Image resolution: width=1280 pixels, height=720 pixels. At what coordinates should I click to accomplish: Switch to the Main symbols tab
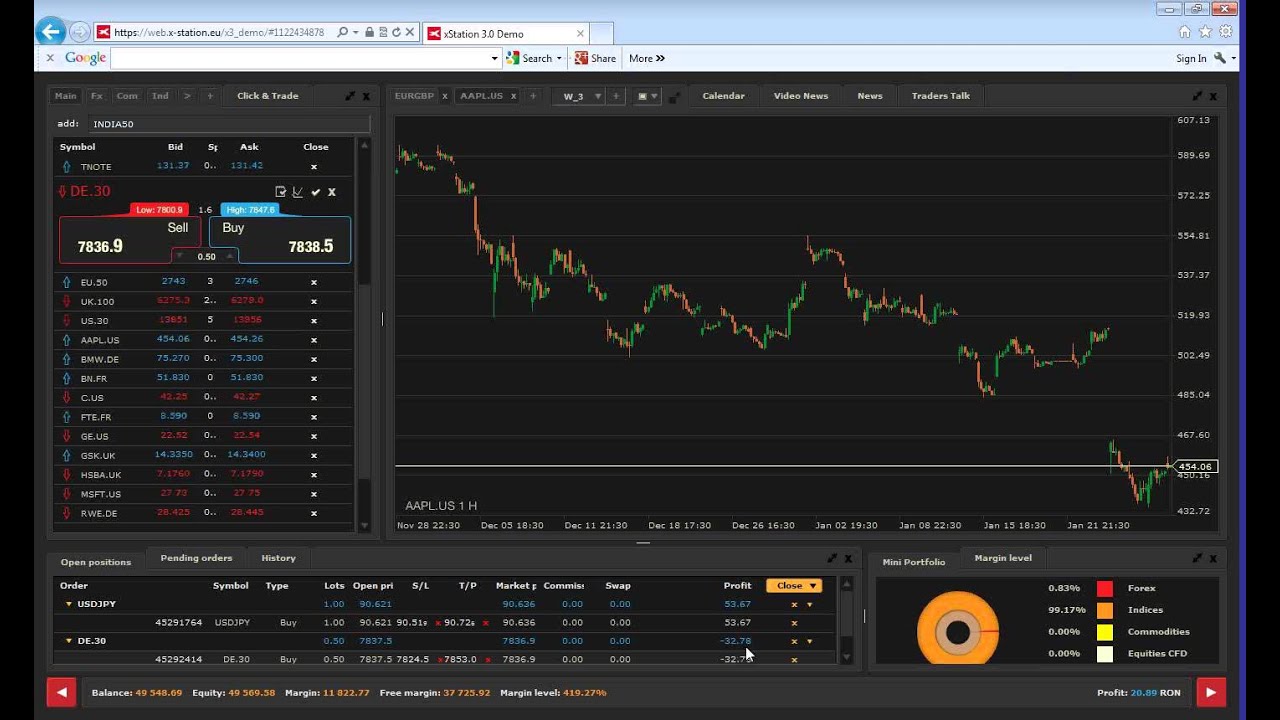coord(65,96)
